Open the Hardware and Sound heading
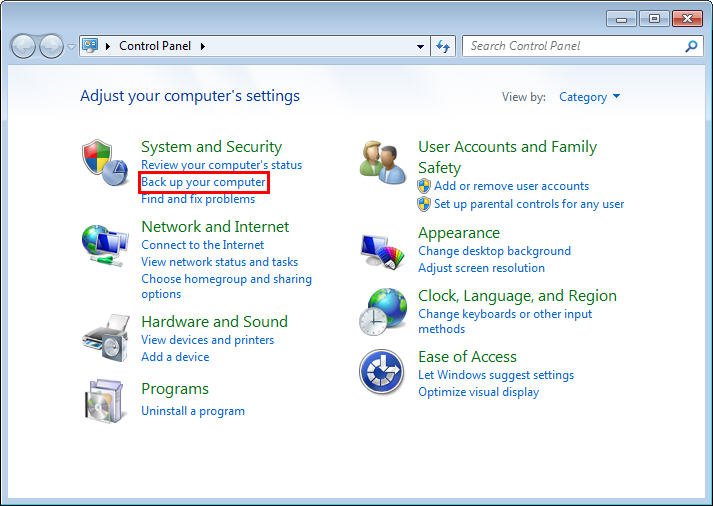 pyautogui.click(x=214, y=321)
